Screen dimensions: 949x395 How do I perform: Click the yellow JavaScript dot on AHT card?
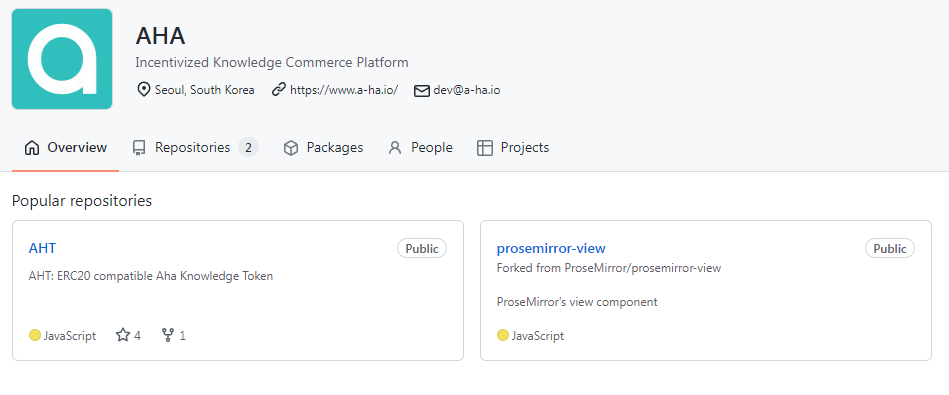point(34,335)
